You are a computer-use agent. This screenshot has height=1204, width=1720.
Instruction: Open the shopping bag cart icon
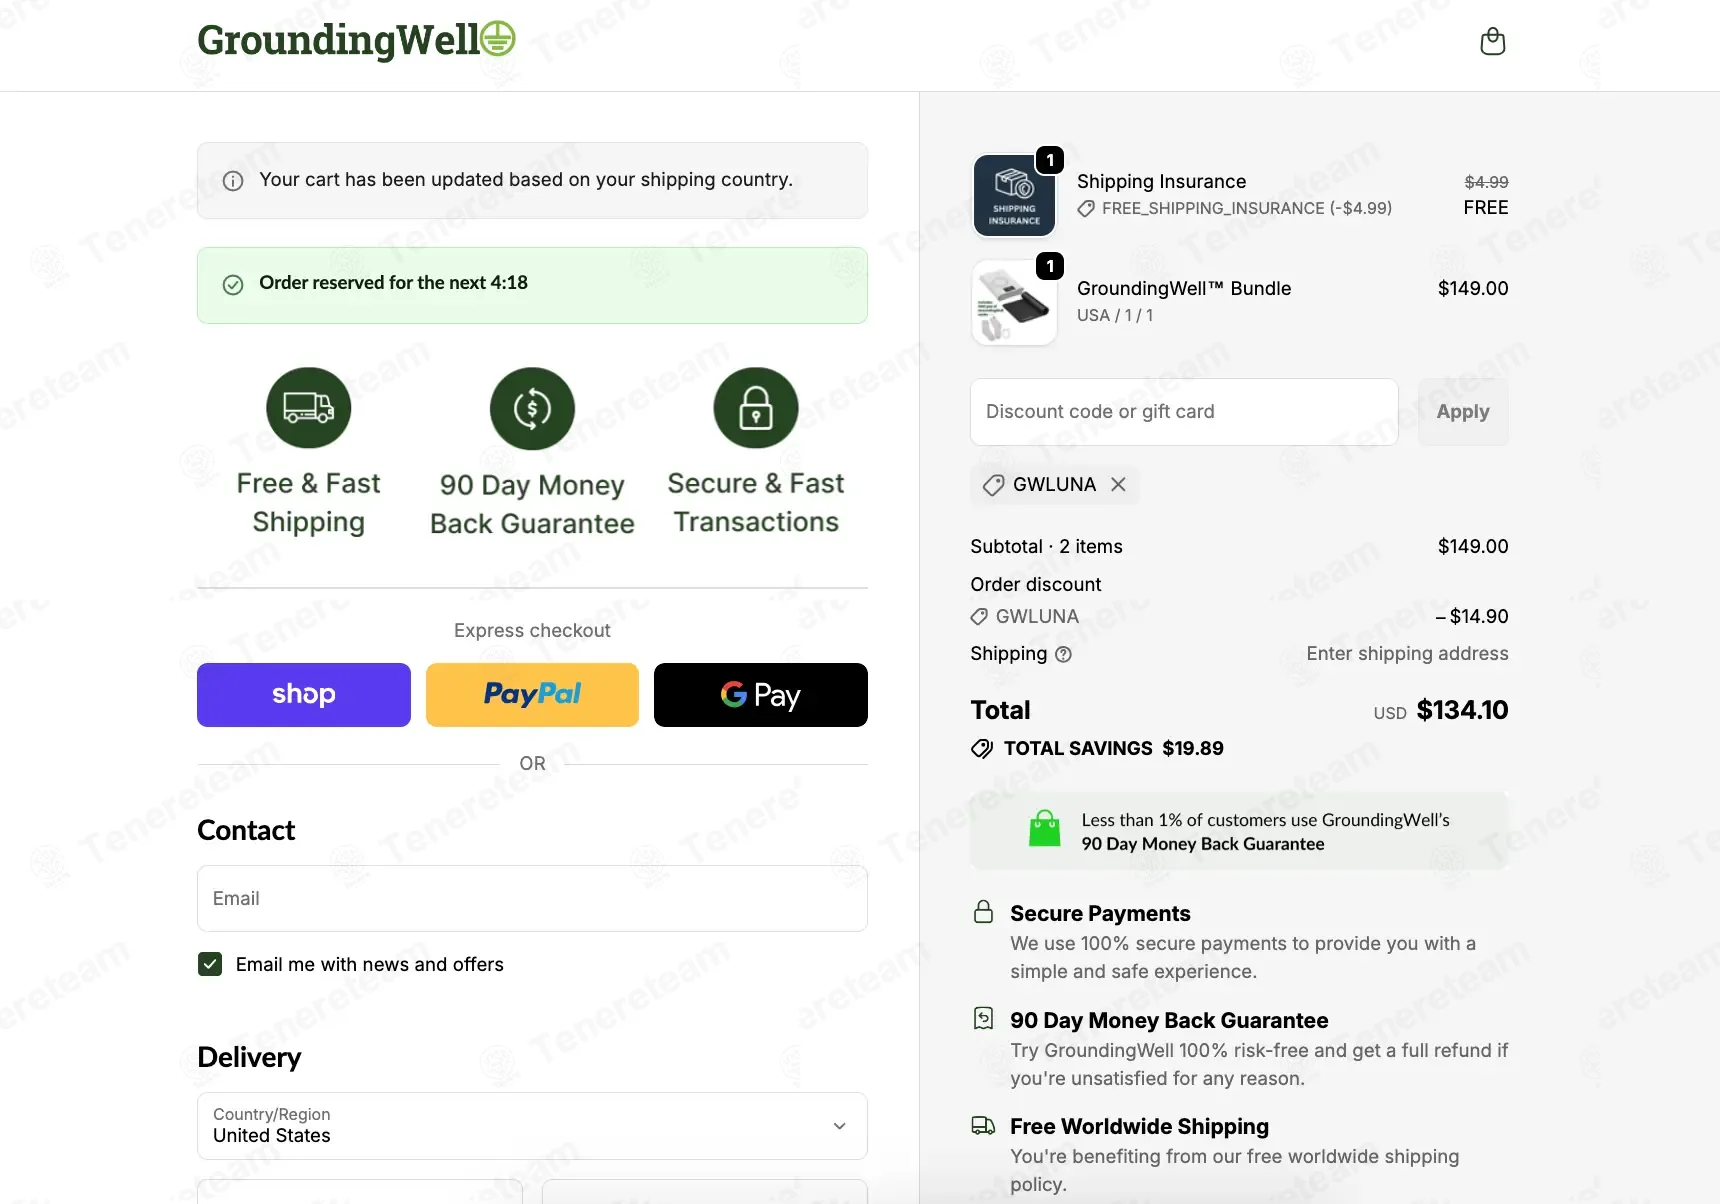tap(1492, 42)
